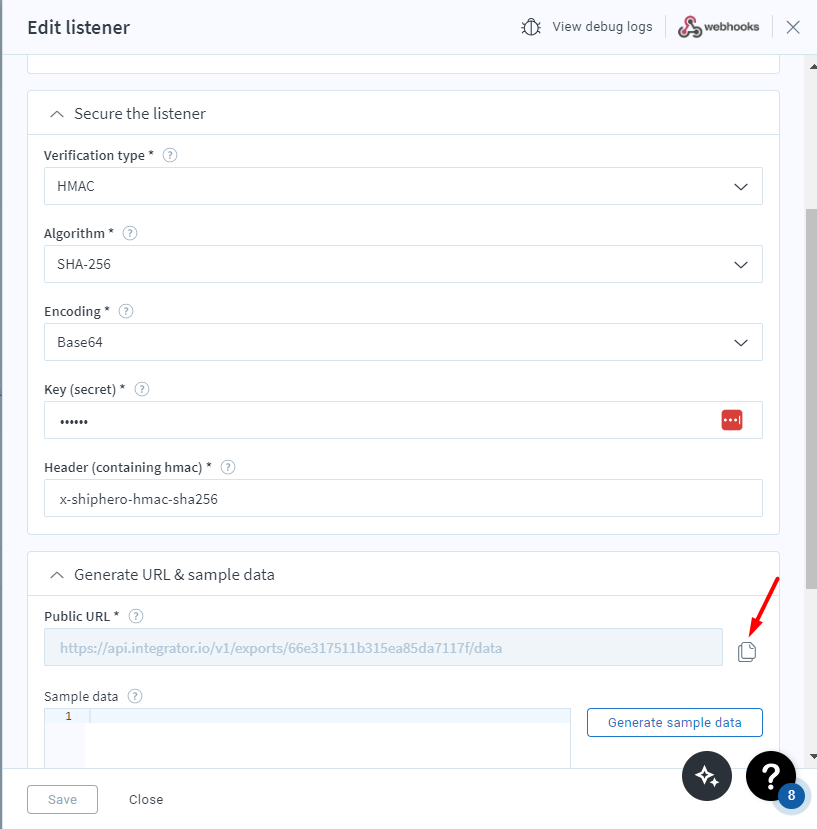
Task: Open the Verification type dropdown
Action: click(403, 186)
